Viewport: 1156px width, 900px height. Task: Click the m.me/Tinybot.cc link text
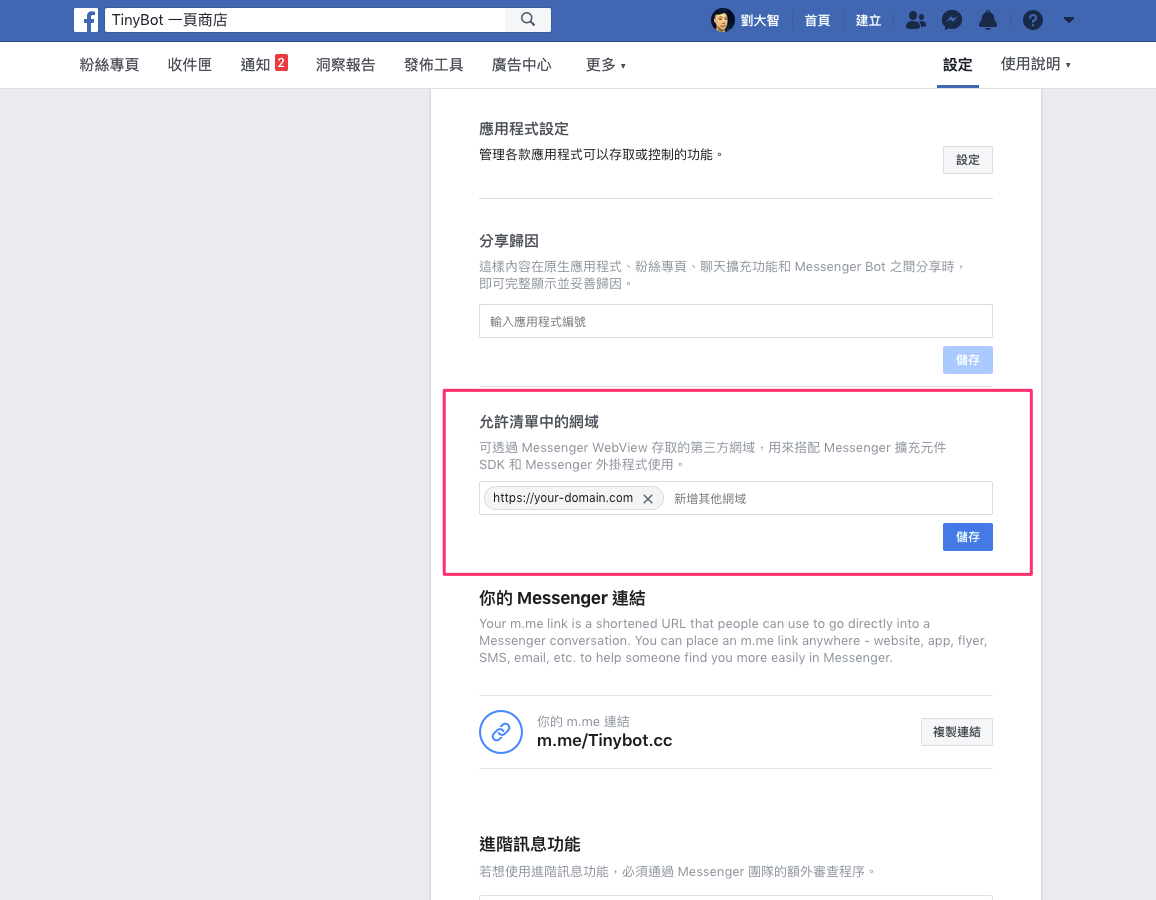[605, 741]
